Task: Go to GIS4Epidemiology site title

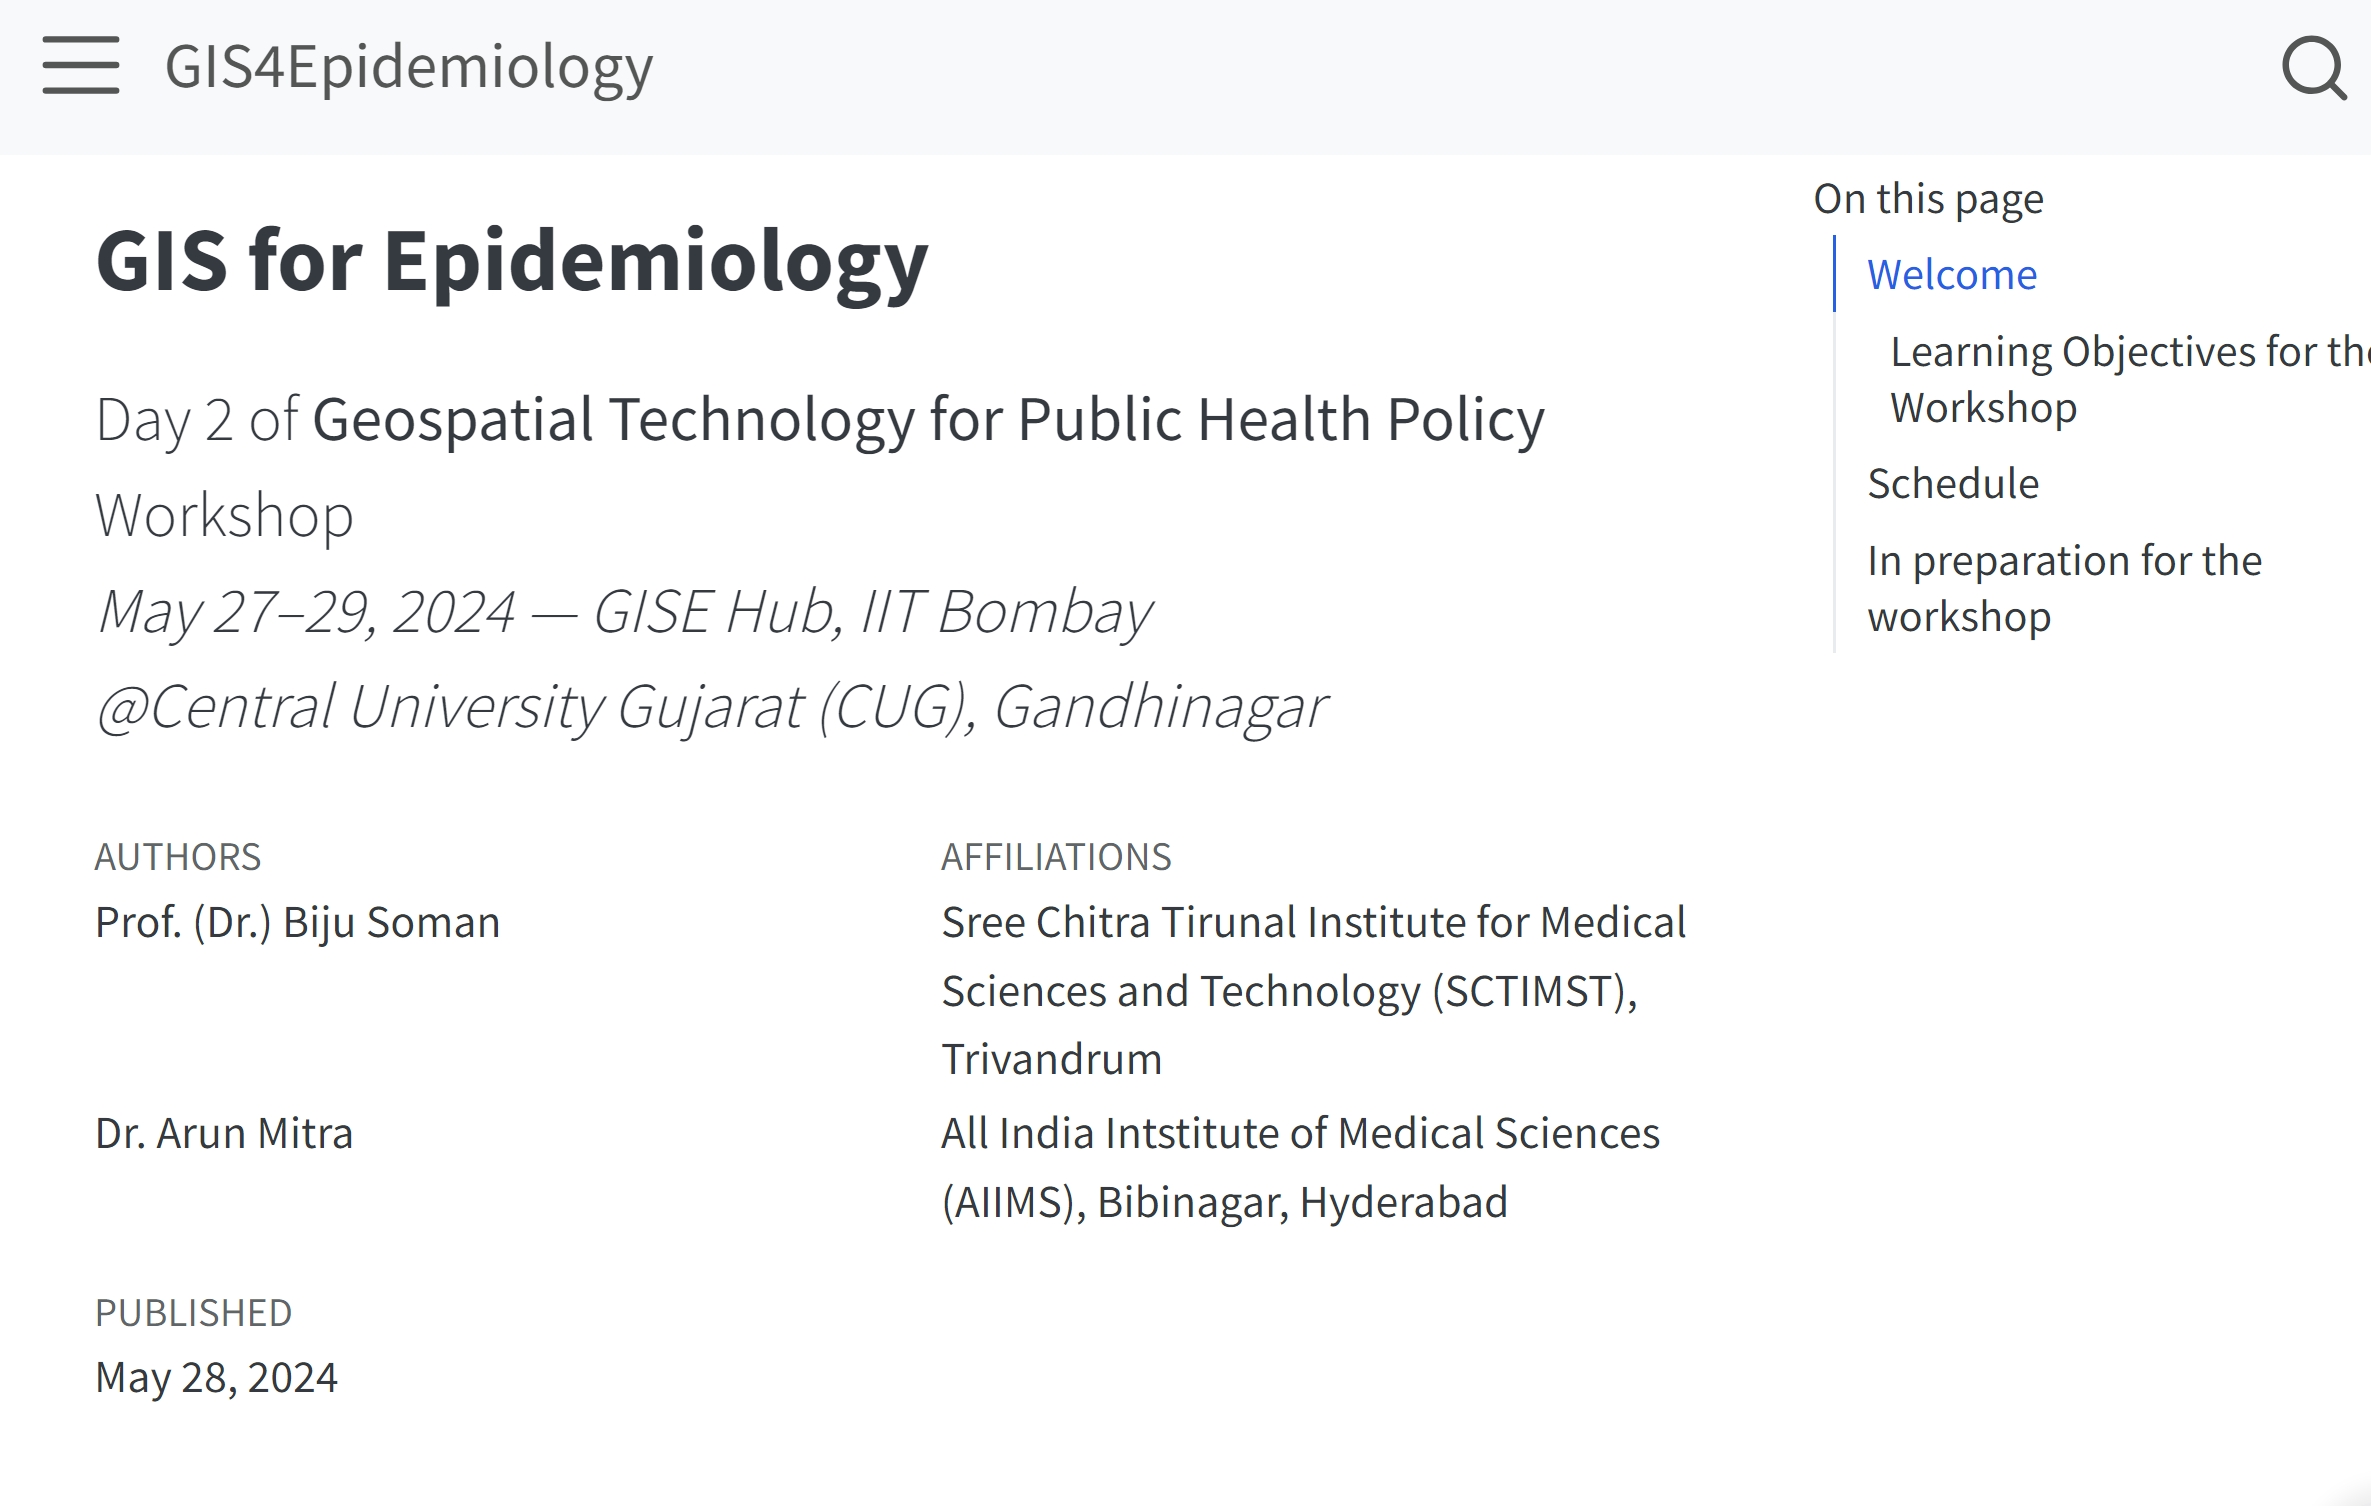Action: [x=409, y=67]
